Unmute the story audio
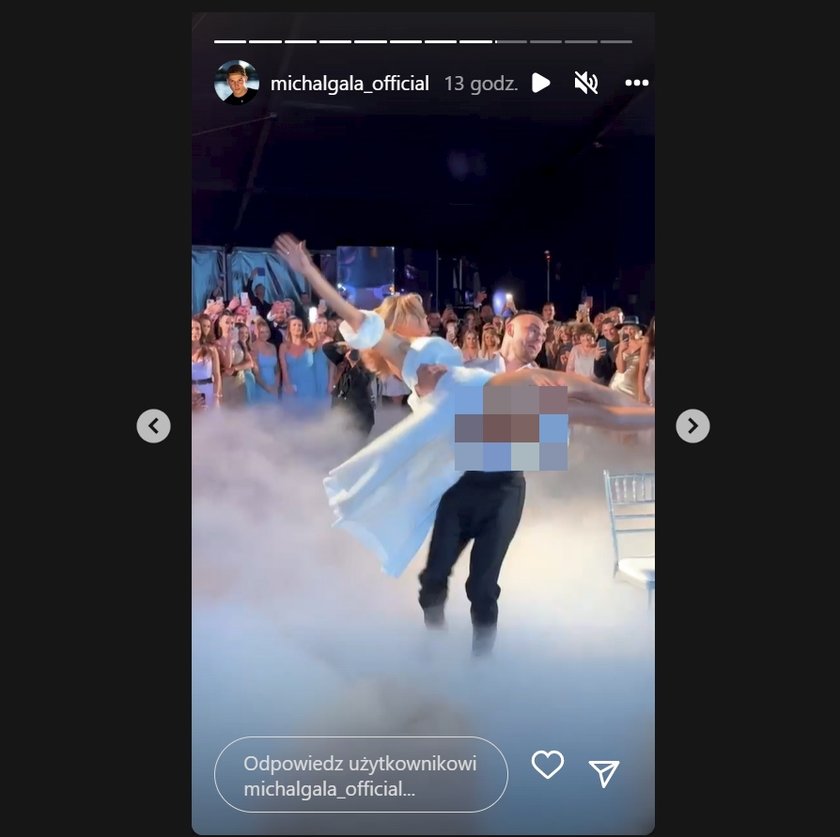 586,83
